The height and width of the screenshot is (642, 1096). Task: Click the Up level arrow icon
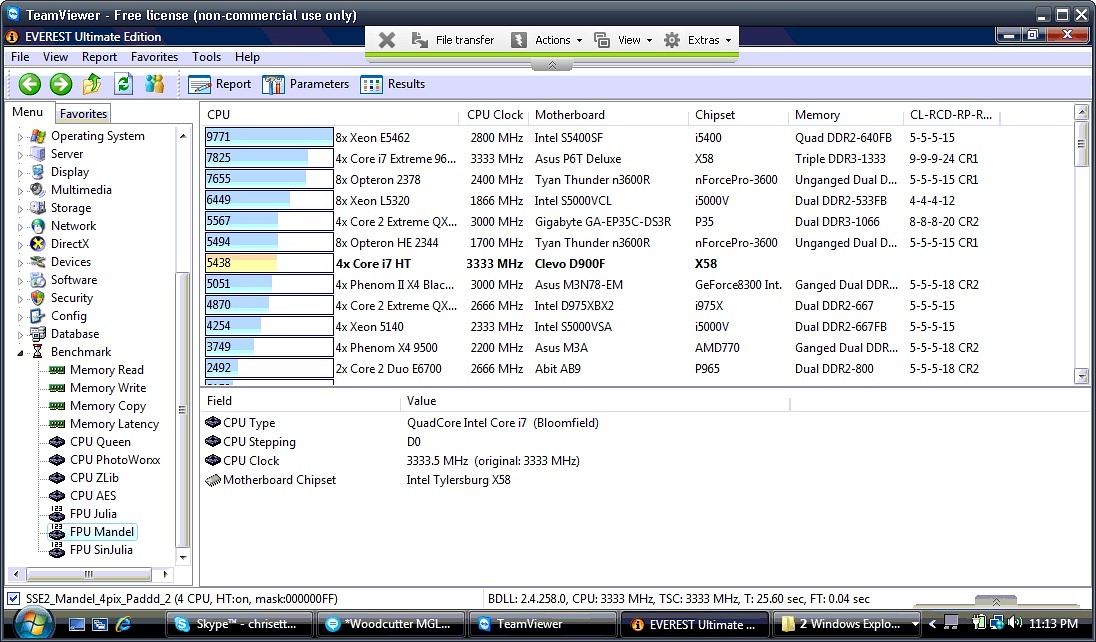92,85
